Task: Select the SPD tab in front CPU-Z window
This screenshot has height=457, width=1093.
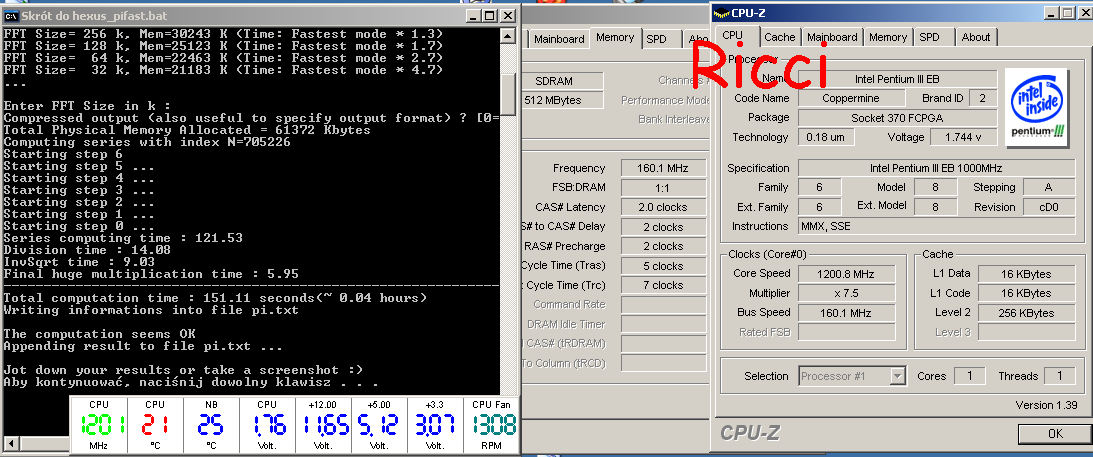Action: point(929,37)
